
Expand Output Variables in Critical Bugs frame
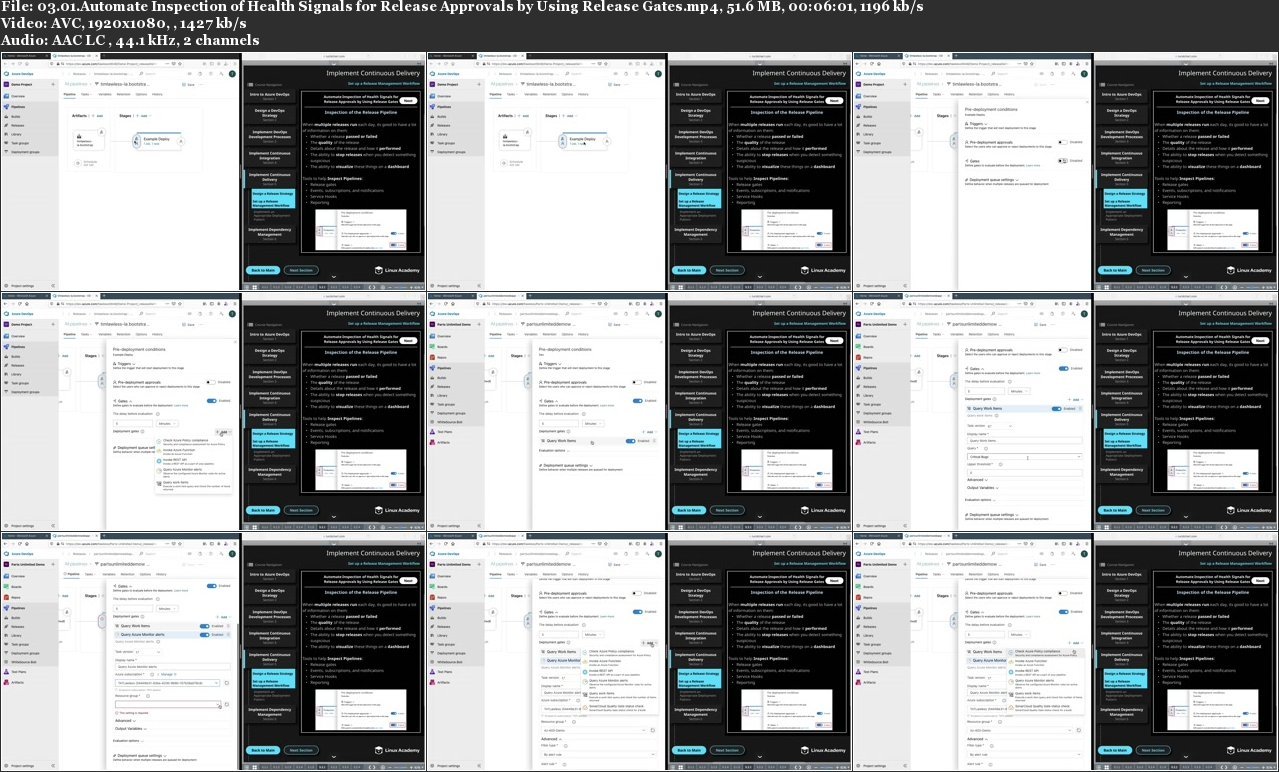[x=983, y=488]
